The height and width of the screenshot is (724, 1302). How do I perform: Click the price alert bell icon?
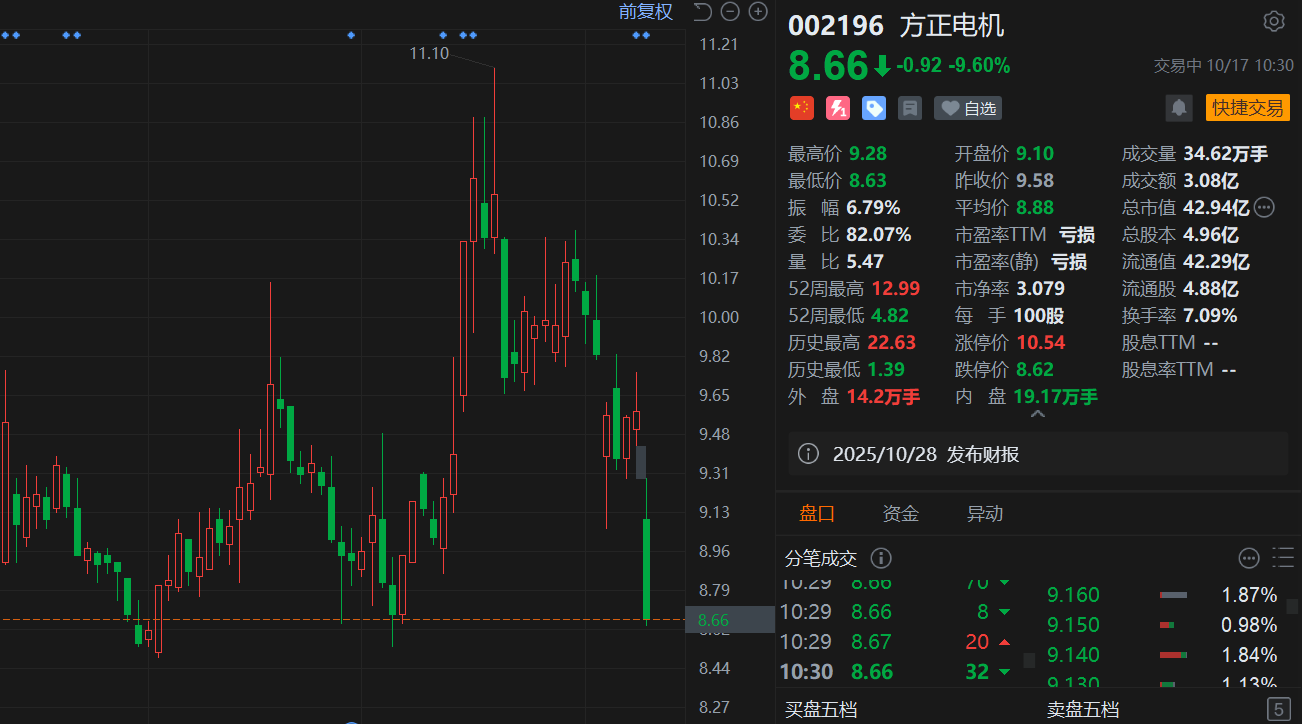pyautogui.click(x=1180, y=108)
